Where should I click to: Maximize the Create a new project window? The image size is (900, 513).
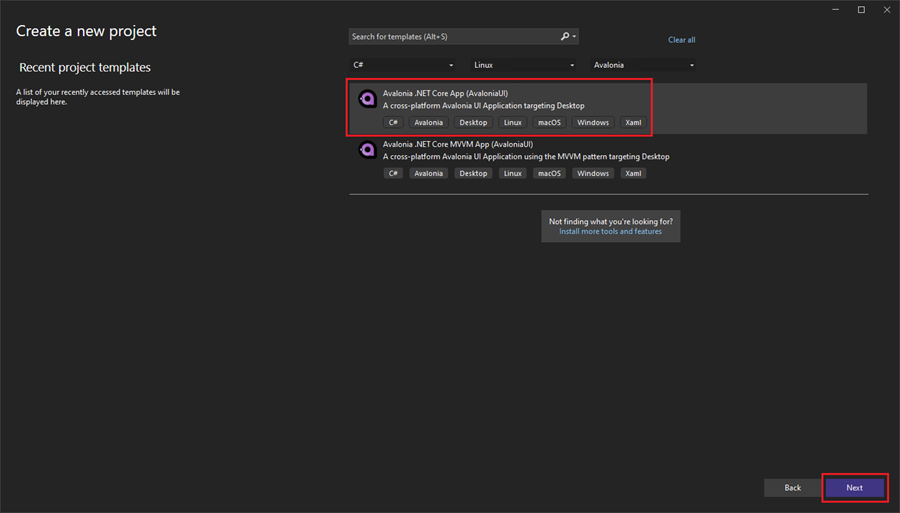click(861, 10)
